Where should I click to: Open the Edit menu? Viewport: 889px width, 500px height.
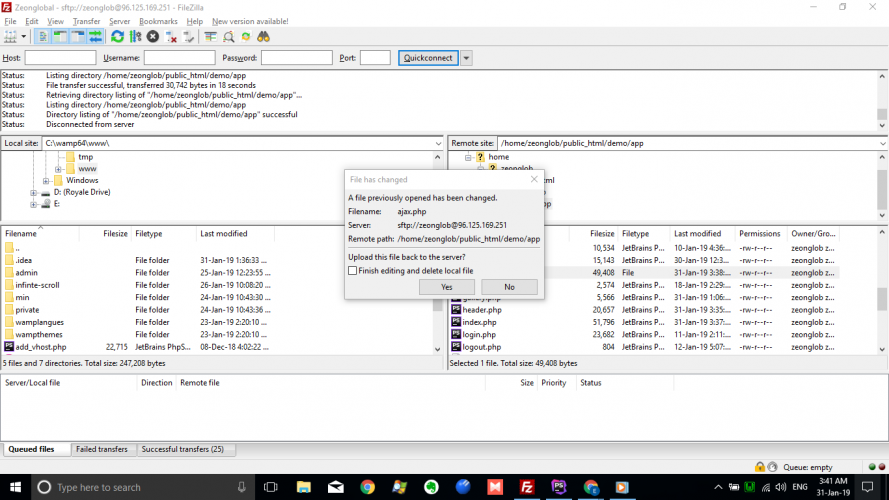[x=32, y=21]
